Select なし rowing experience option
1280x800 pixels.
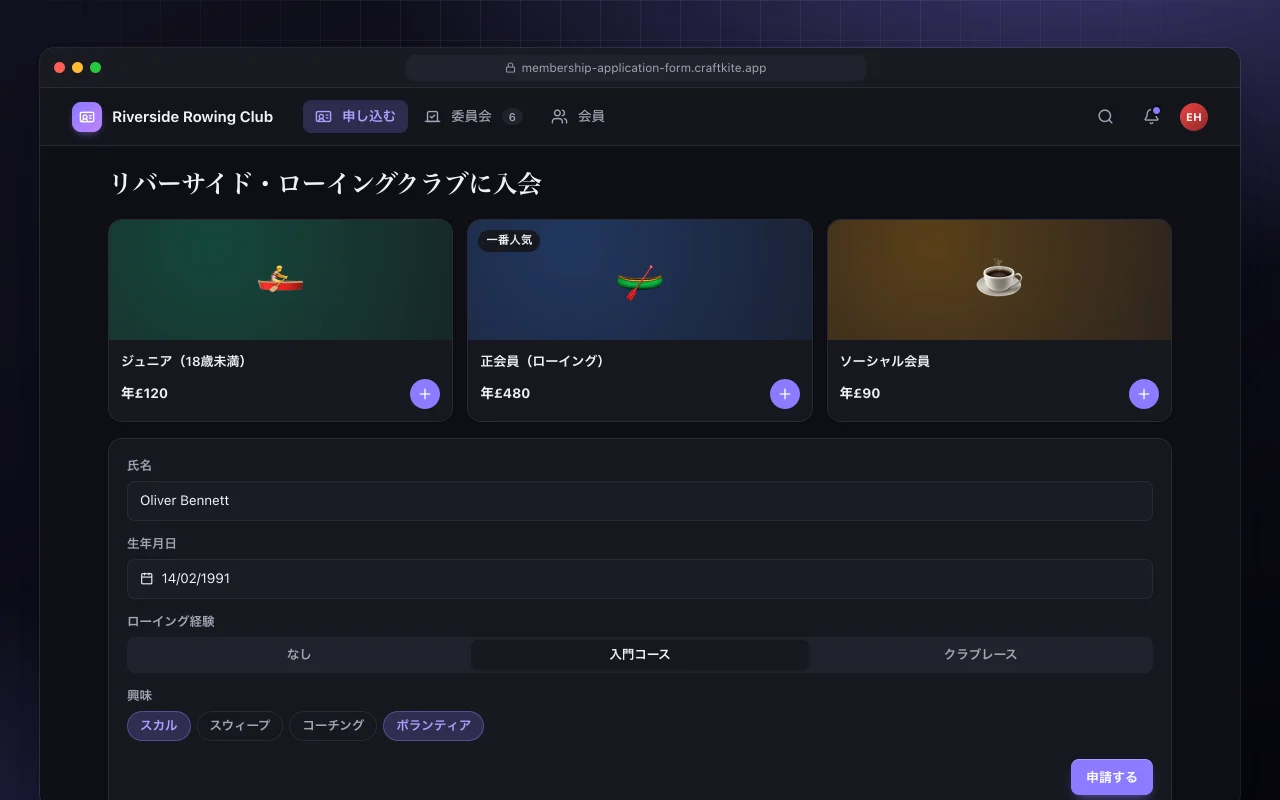coord(299,654)
